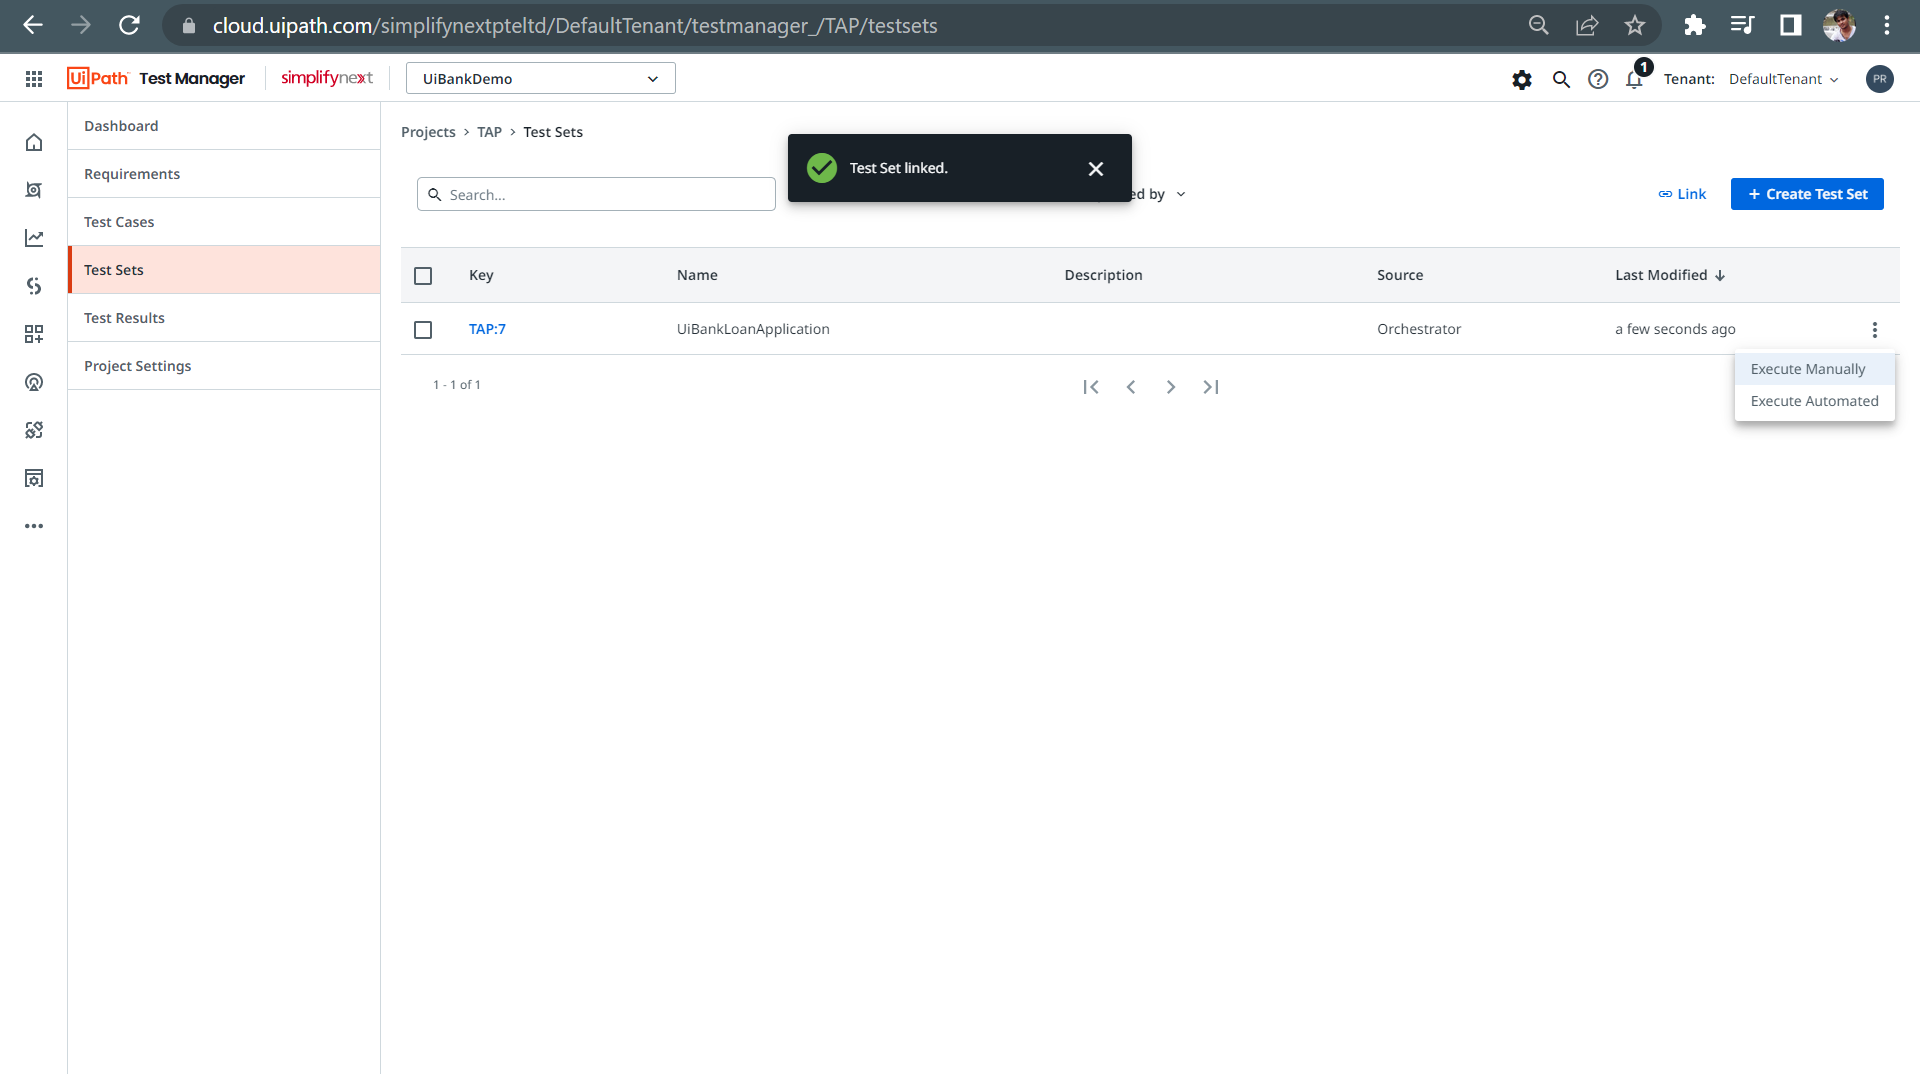Go to first page of results

click(1091, 387)
